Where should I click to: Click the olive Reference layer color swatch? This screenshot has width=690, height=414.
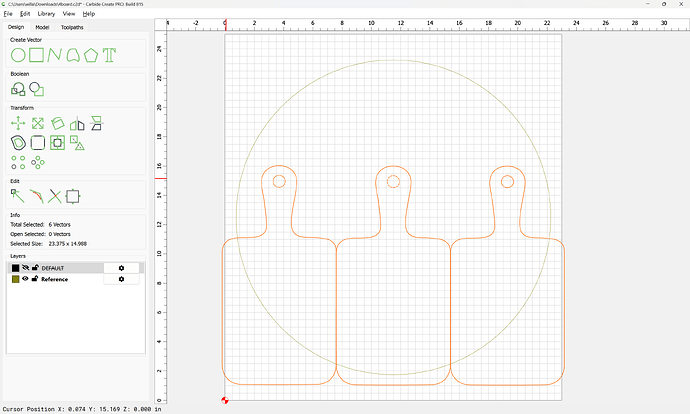15,279
